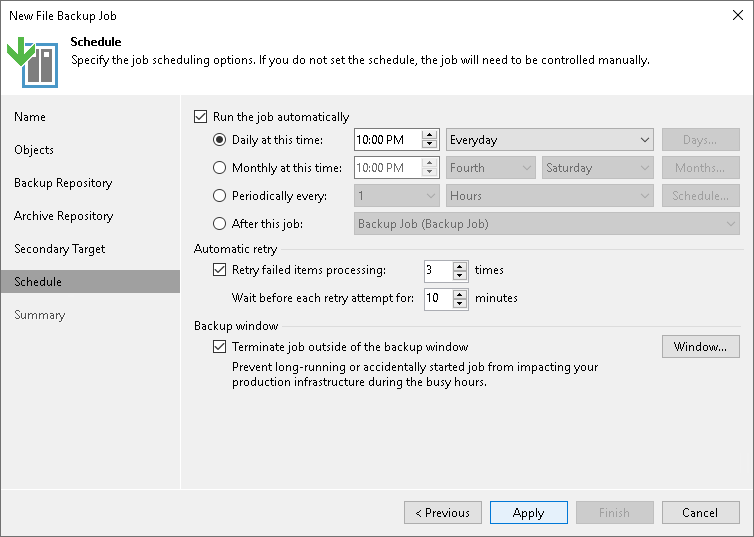Go to the Backup Repository step
This screenshot has width=754, height=537.
pyautogui.click(x=63, y=183)
